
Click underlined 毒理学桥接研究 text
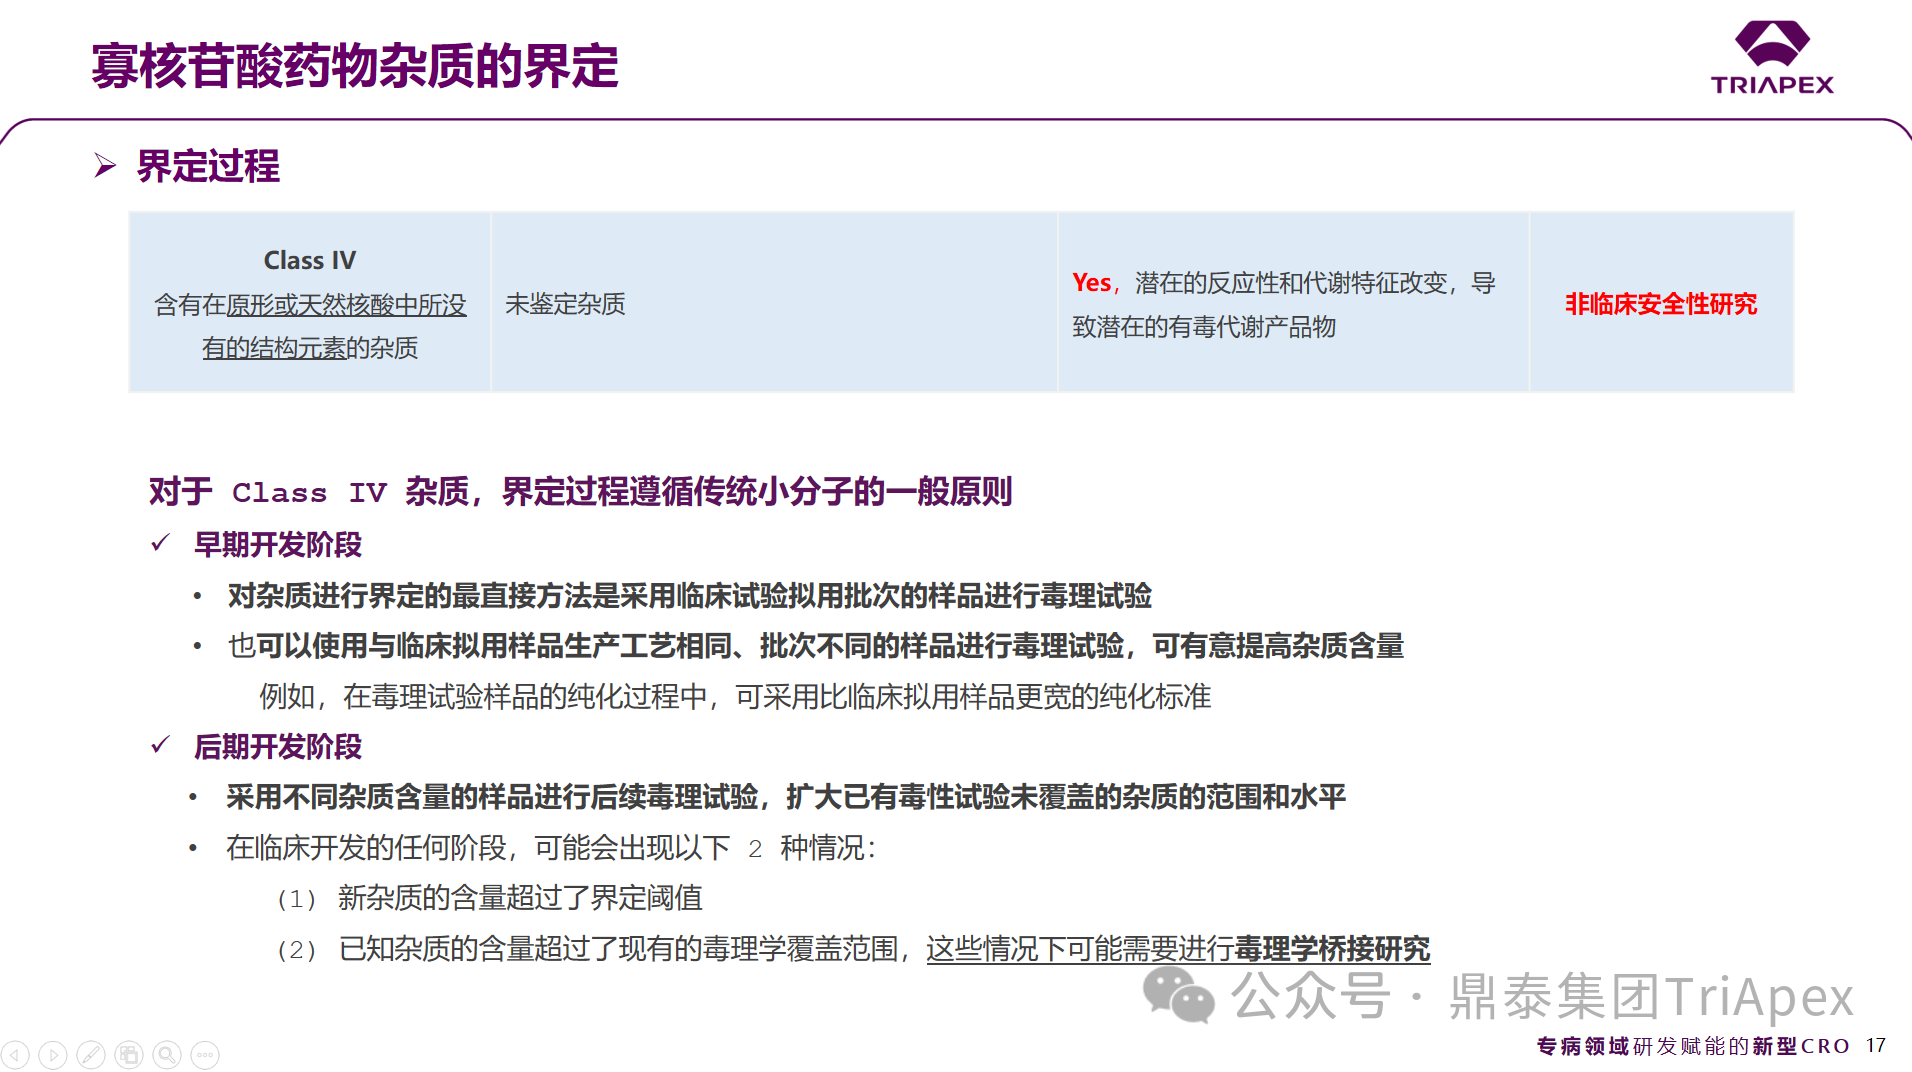[x=1332, y=948]
